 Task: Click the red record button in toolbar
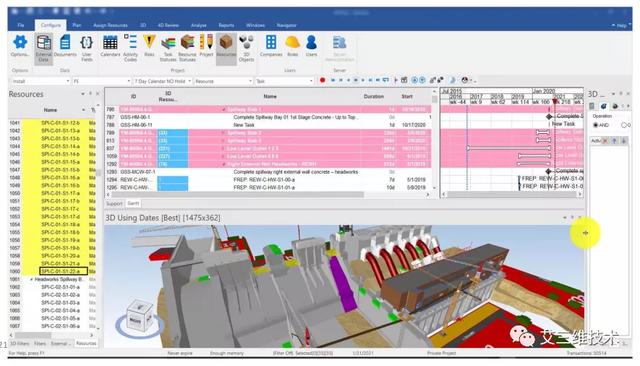point(322,80)
